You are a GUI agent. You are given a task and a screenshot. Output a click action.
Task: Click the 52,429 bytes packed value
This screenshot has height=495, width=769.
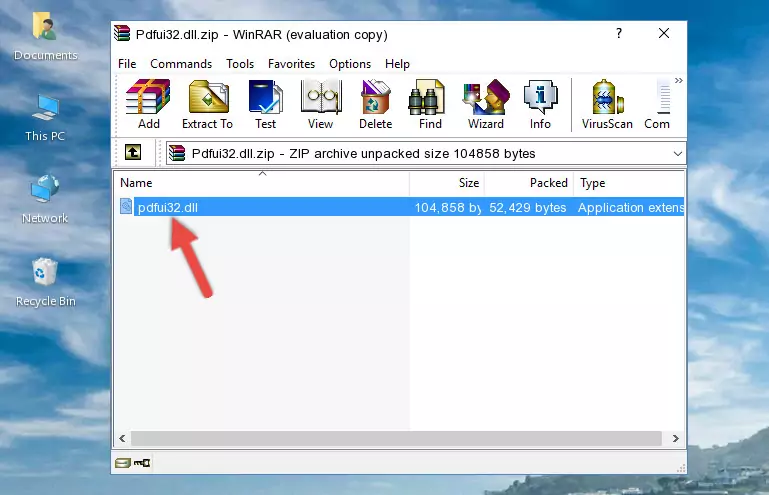(x=528, y=208)
